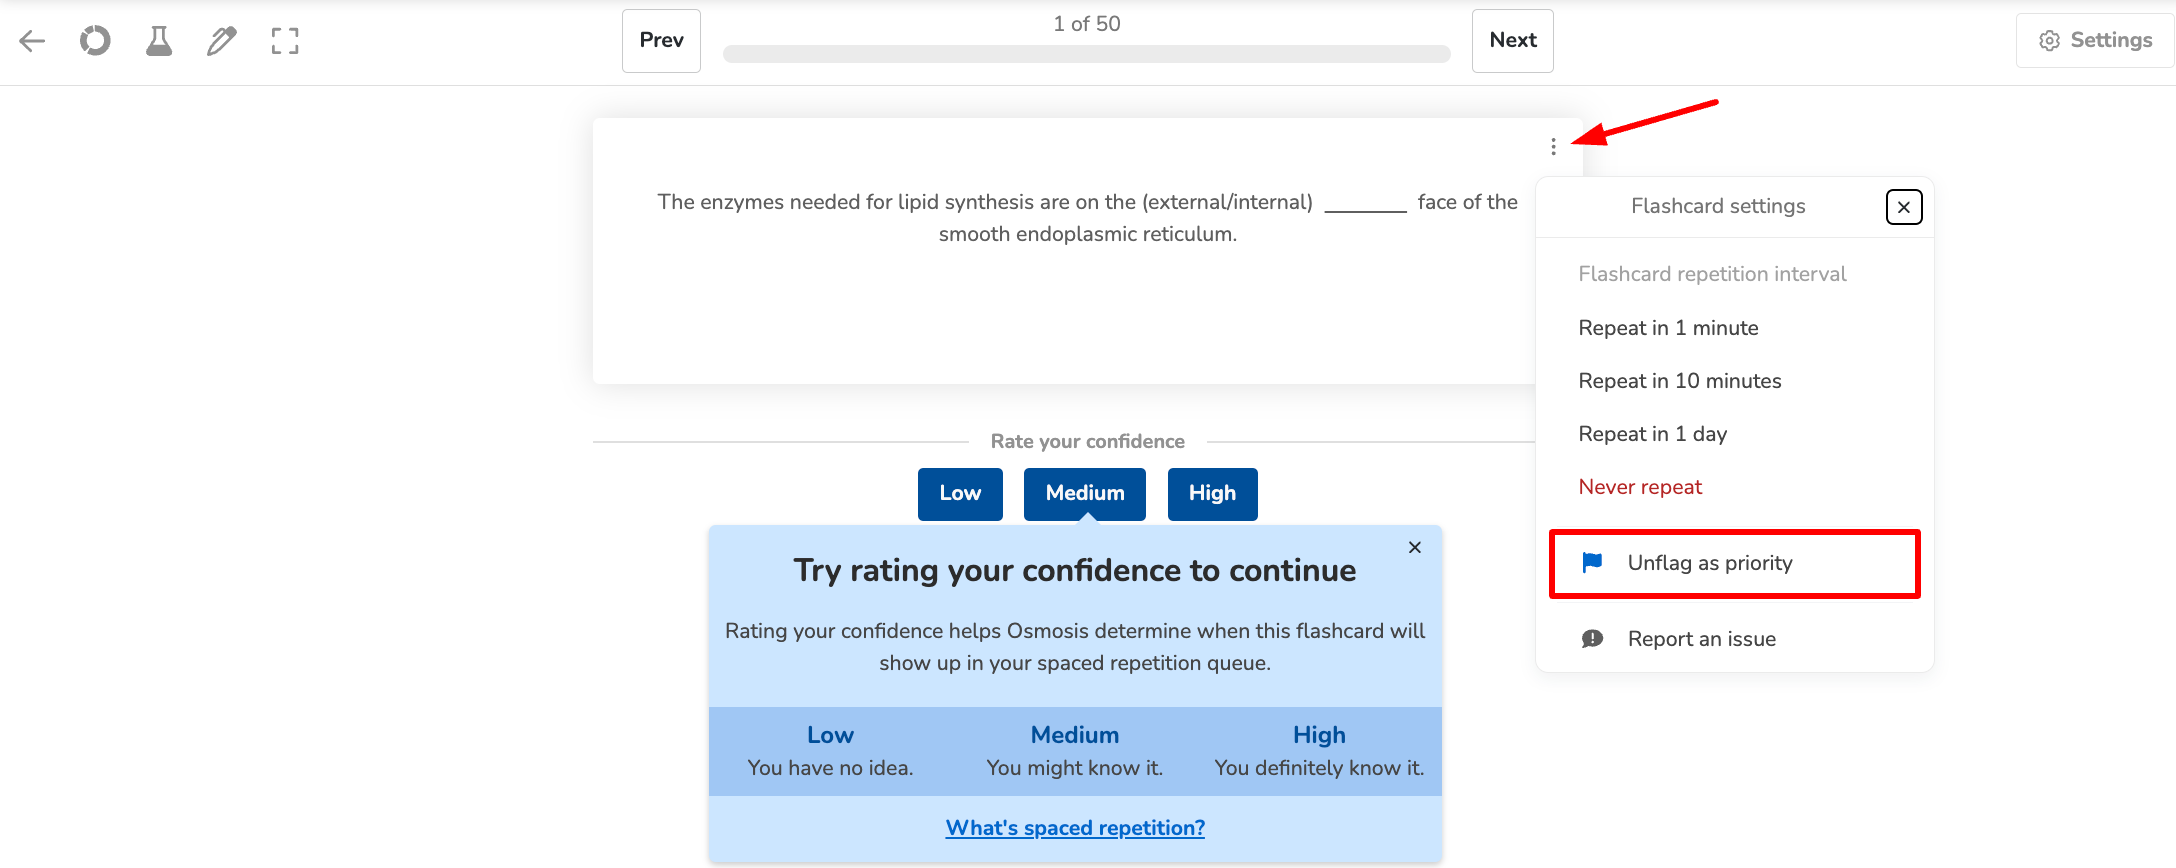
Task: Rate confidence as High
Action: [x=1212, y=494]
